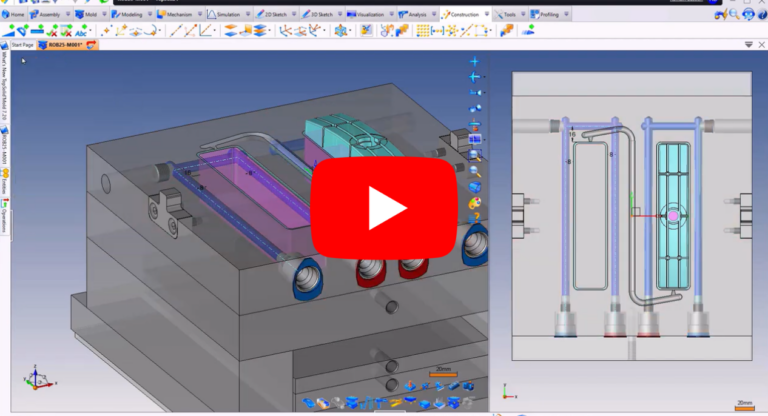
Task: Click the orange and blue parallel planes tool
Action: [x=230, y=31]
